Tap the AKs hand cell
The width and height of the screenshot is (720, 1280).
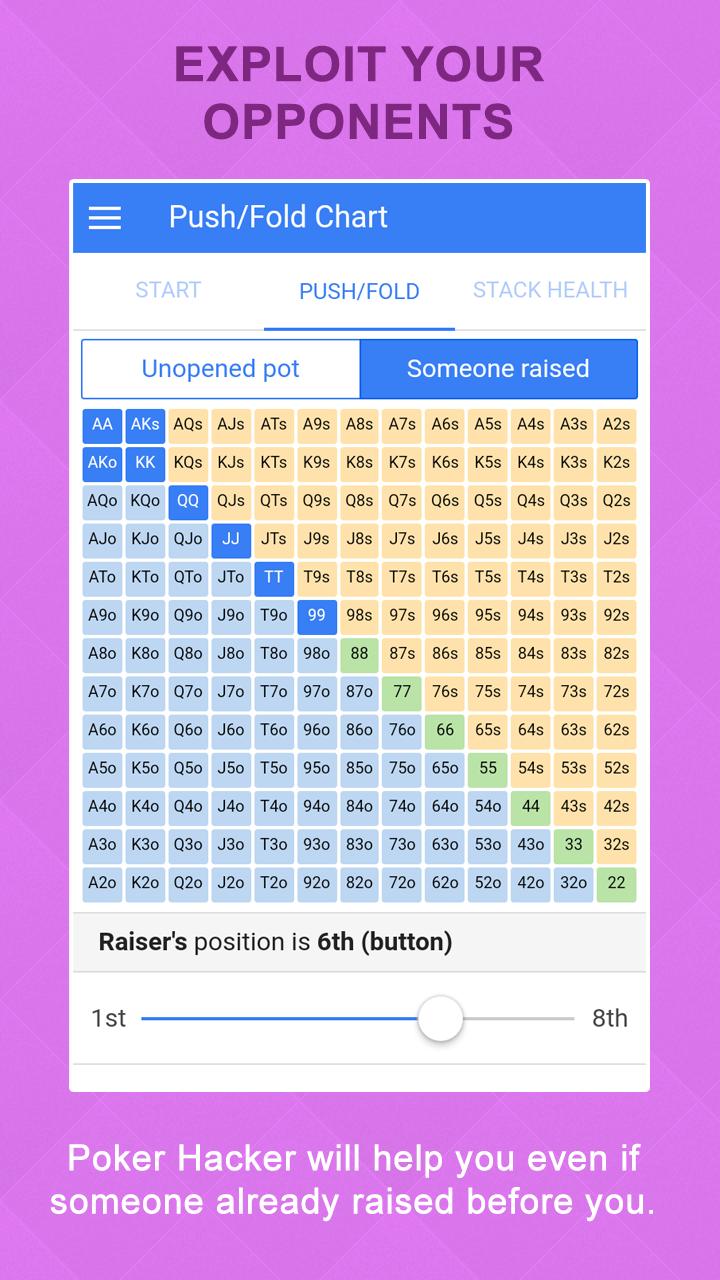[145, 425]
